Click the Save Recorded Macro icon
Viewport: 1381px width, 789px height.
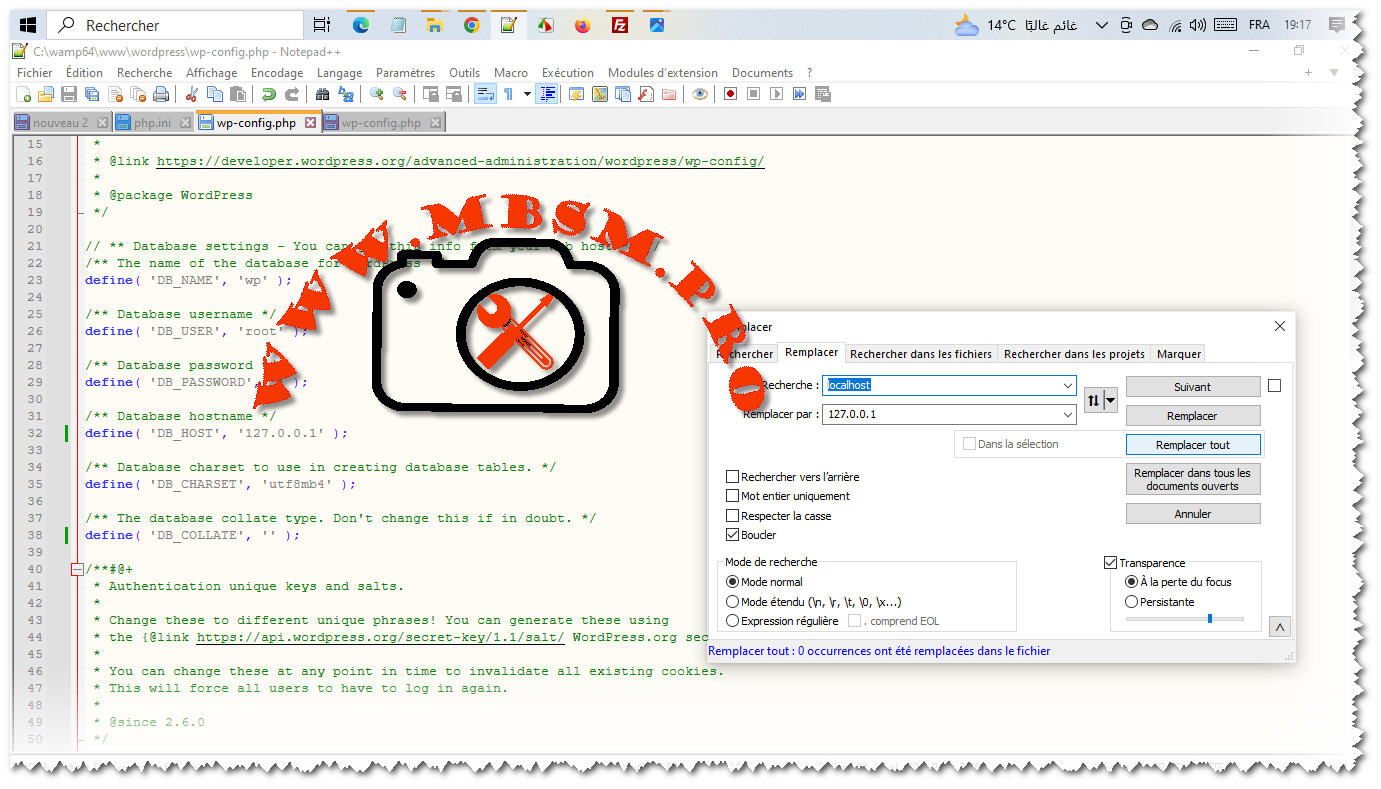coord(822,94)
